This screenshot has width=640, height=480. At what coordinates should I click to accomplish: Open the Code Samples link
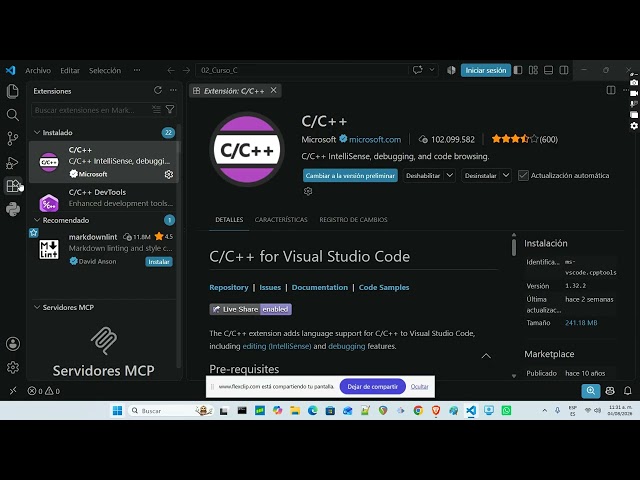click(x=384, y=287)
